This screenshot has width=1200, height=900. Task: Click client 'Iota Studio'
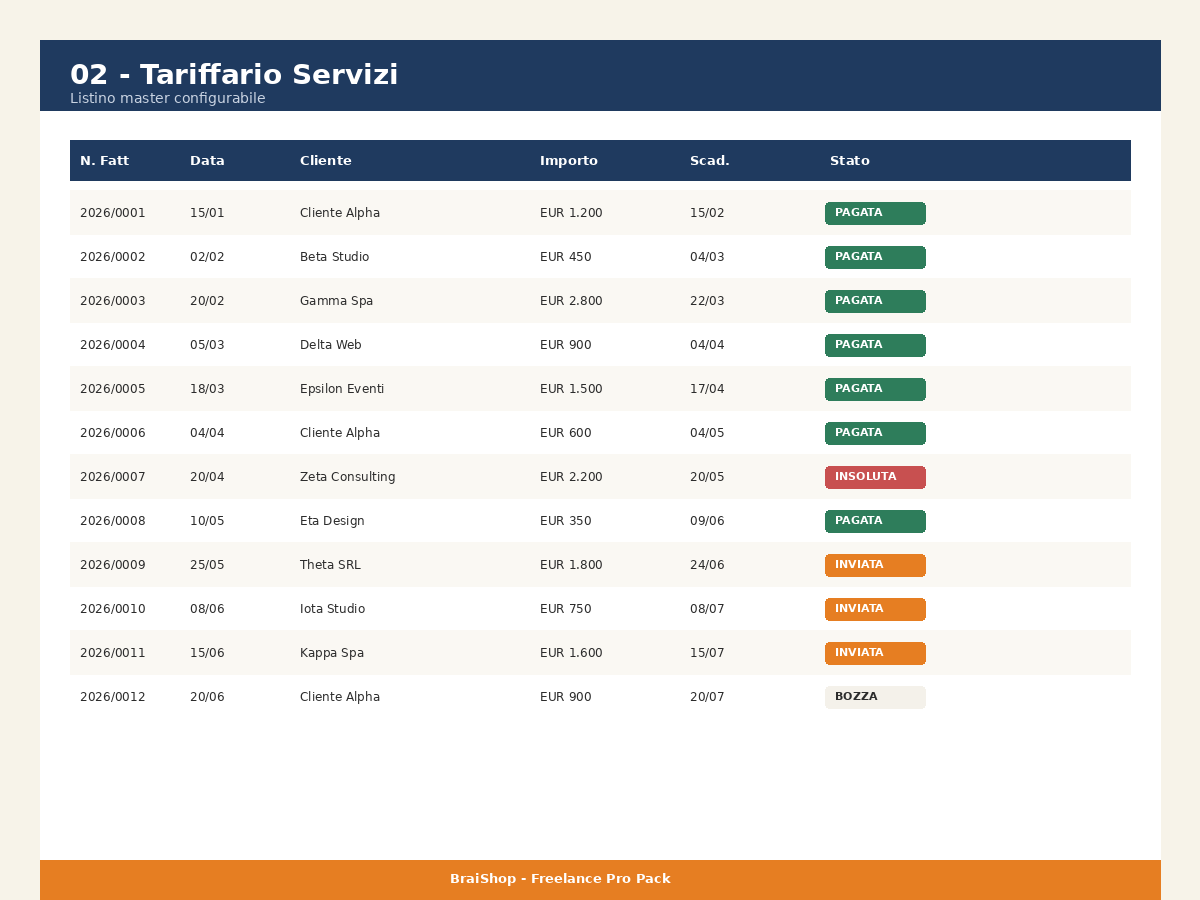click(x=333, y=609)
